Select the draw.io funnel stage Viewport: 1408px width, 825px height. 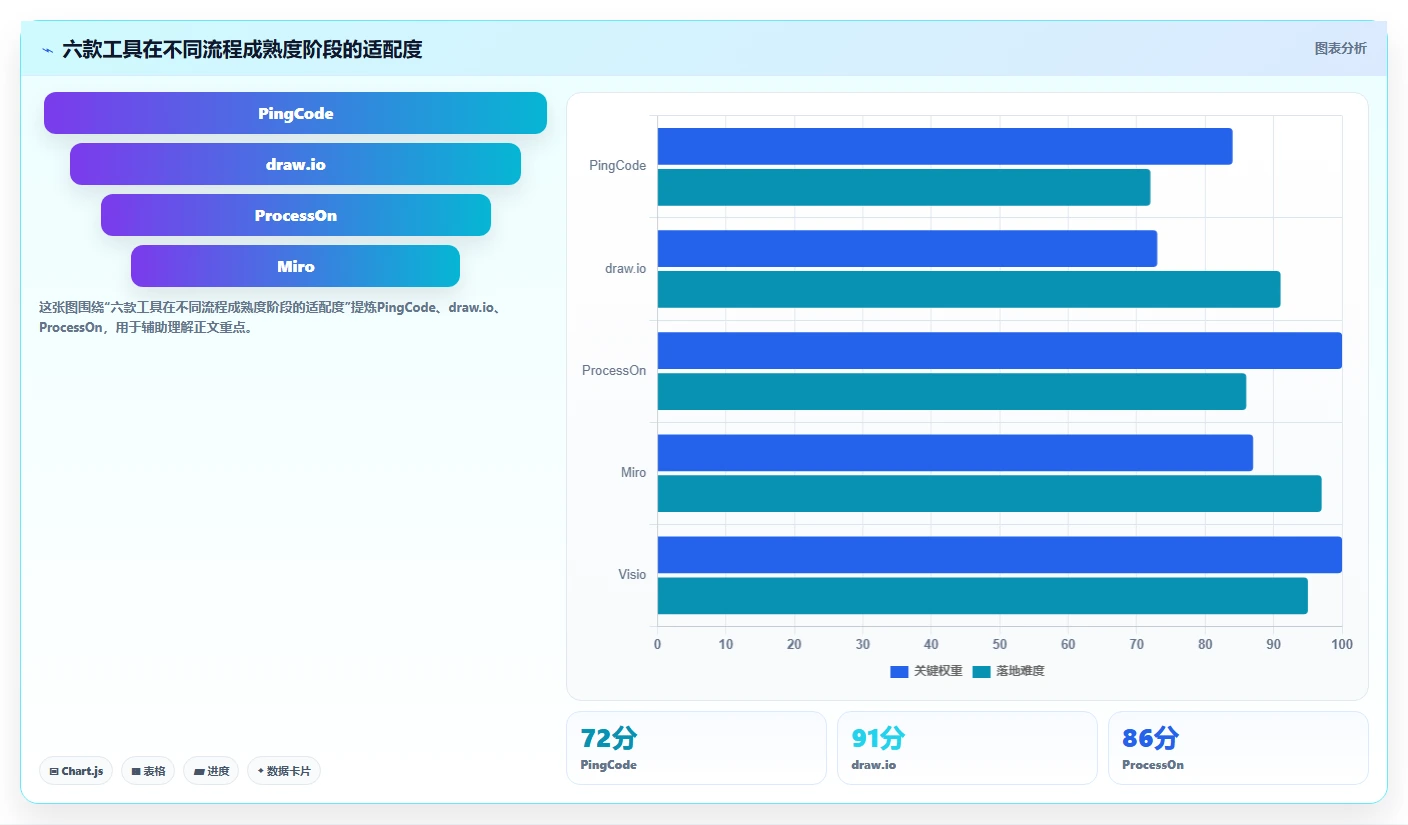295,164
